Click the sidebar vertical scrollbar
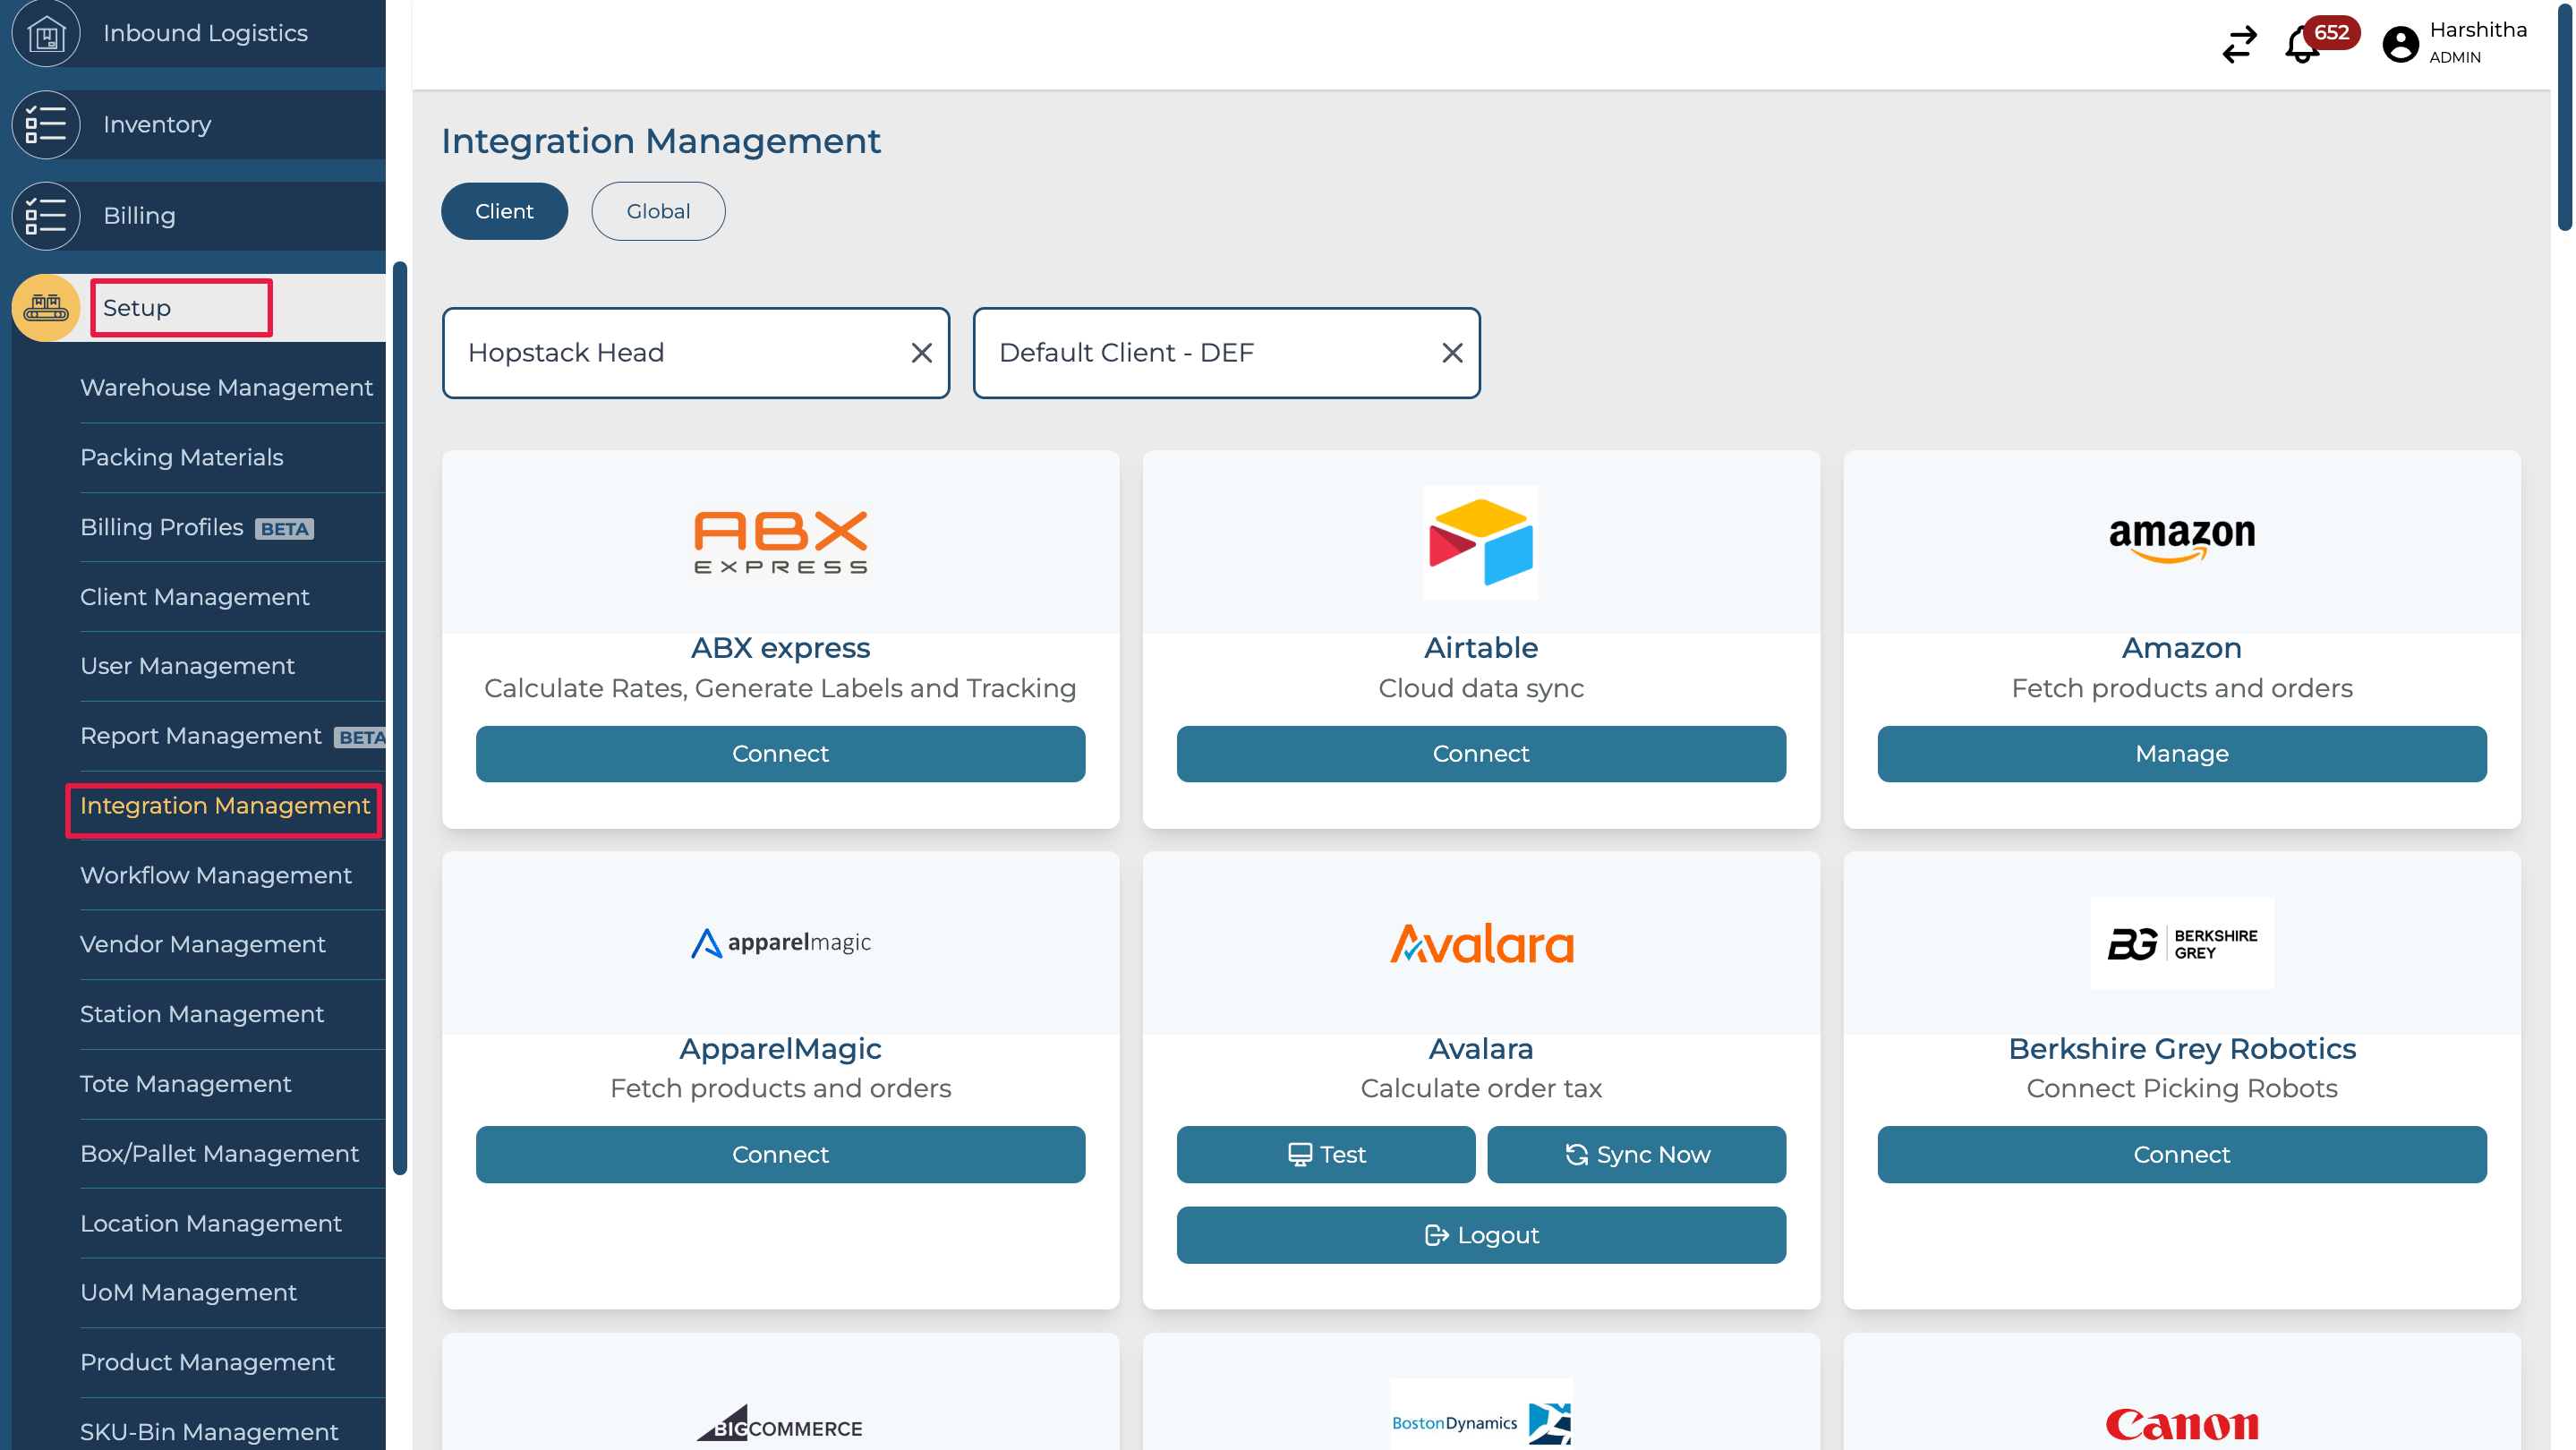The height and width of the screenshot is (1450, 2576). [x=400, y=718]
